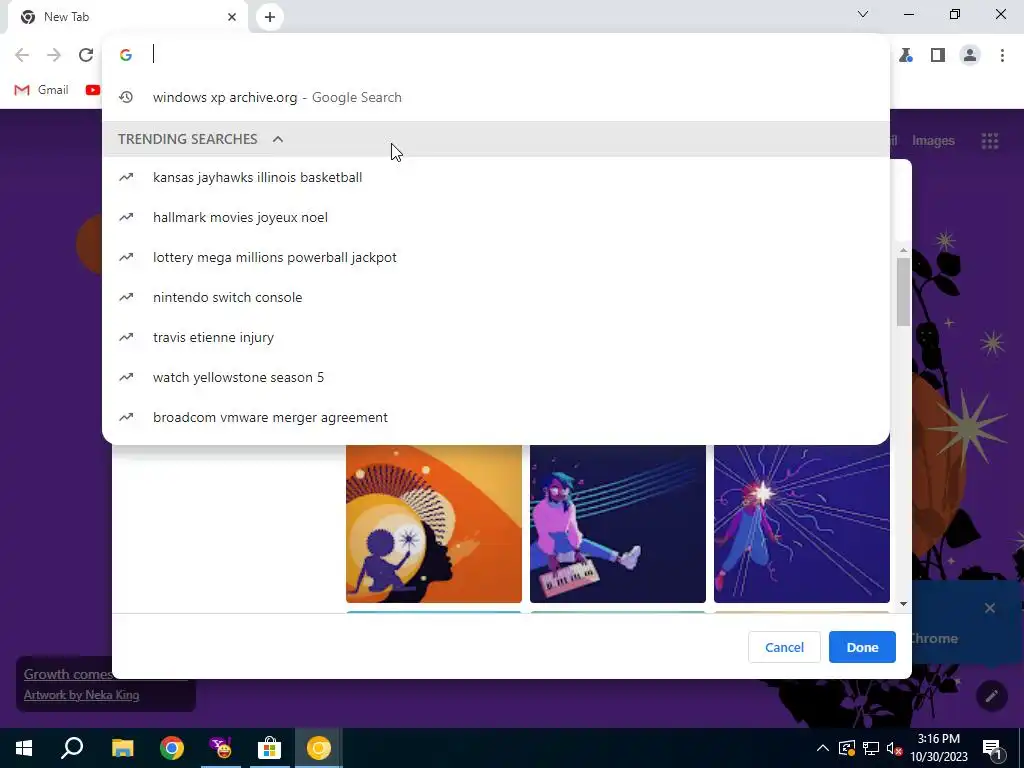Viewport: 1024px width, 768px height.
Task: Choose the orange silhouette artwork thumbnail
Action: (x=434, y=524)
